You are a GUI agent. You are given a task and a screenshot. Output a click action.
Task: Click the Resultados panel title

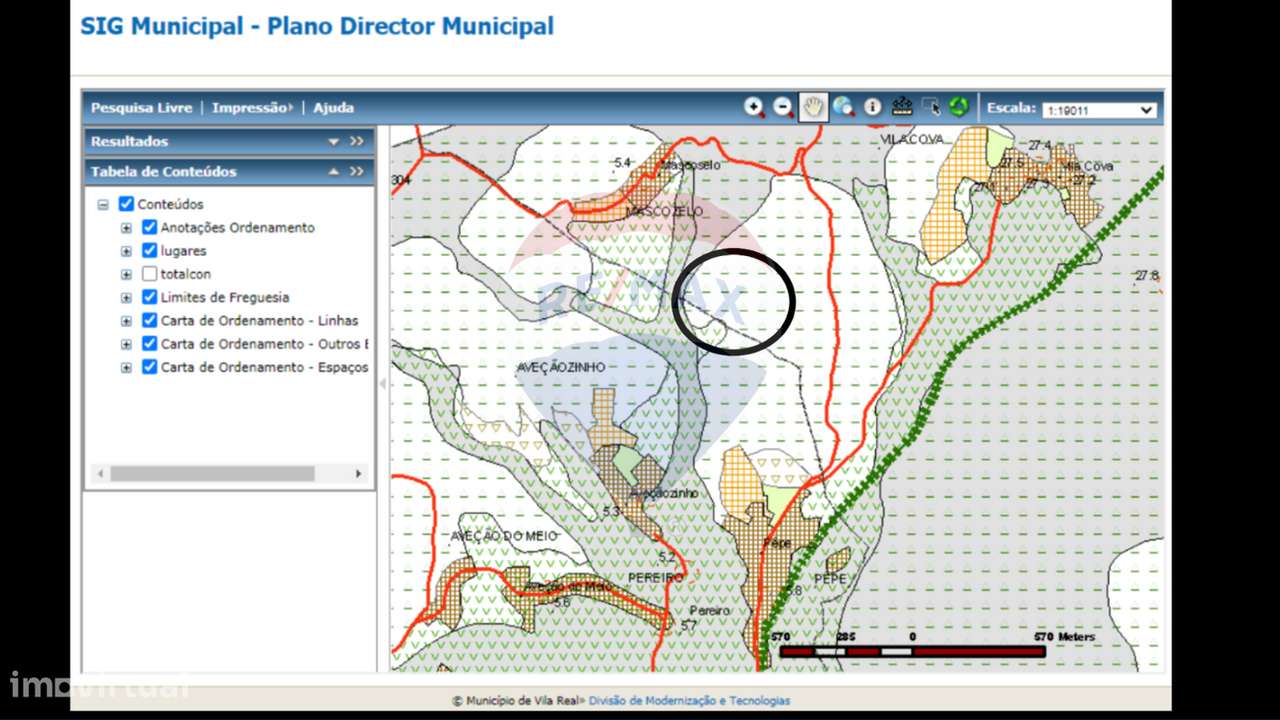point(130,142)
